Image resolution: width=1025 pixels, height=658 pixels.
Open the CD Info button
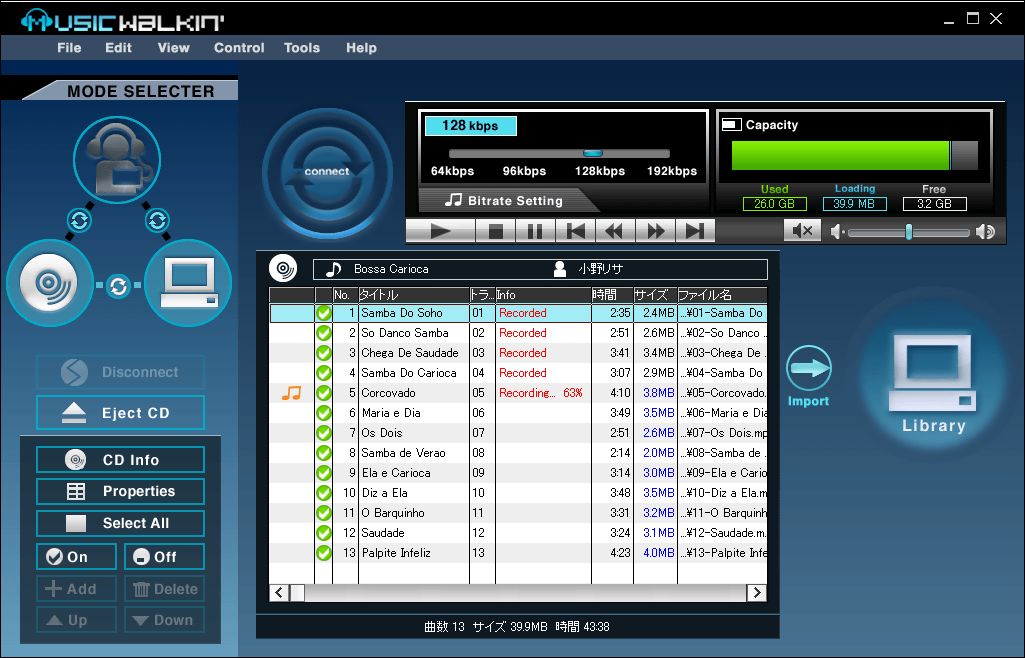tap(120, 460)
